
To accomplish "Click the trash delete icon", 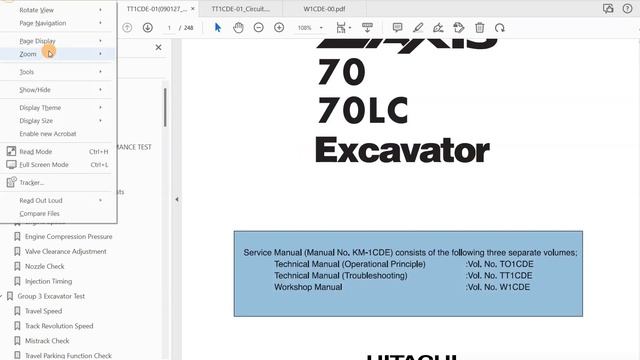I will click(480, 28).
